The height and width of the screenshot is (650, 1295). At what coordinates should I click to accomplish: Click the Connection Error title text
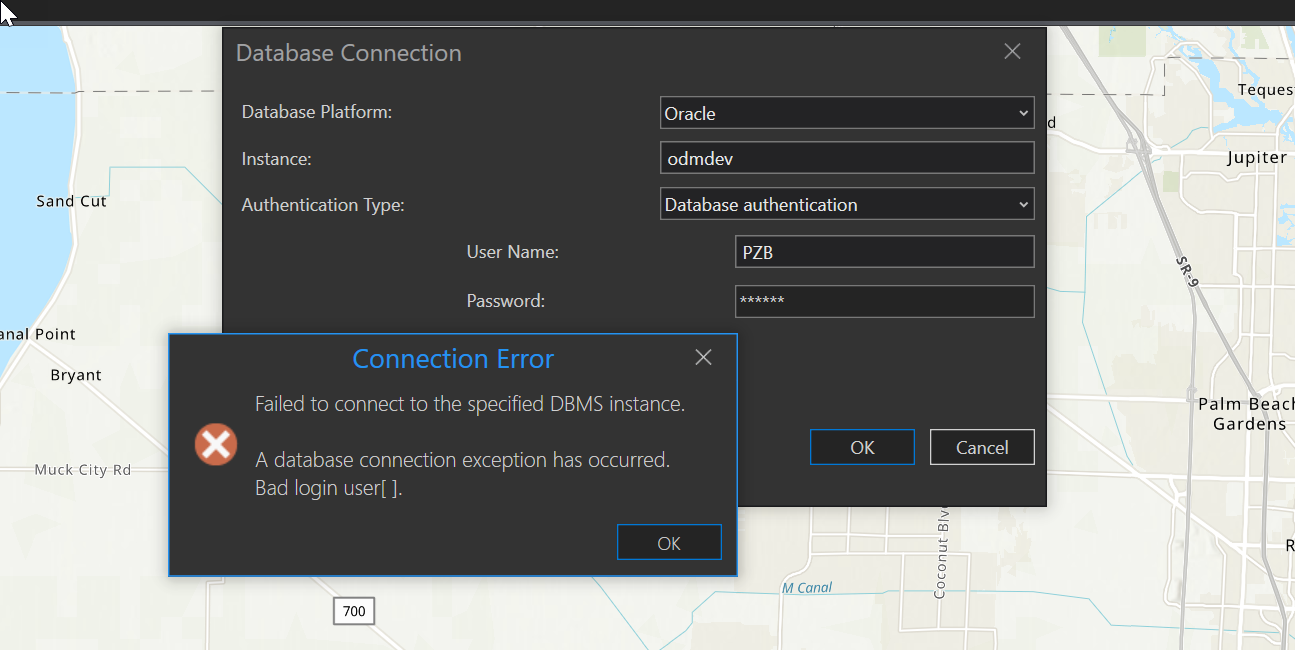[453, 359]
